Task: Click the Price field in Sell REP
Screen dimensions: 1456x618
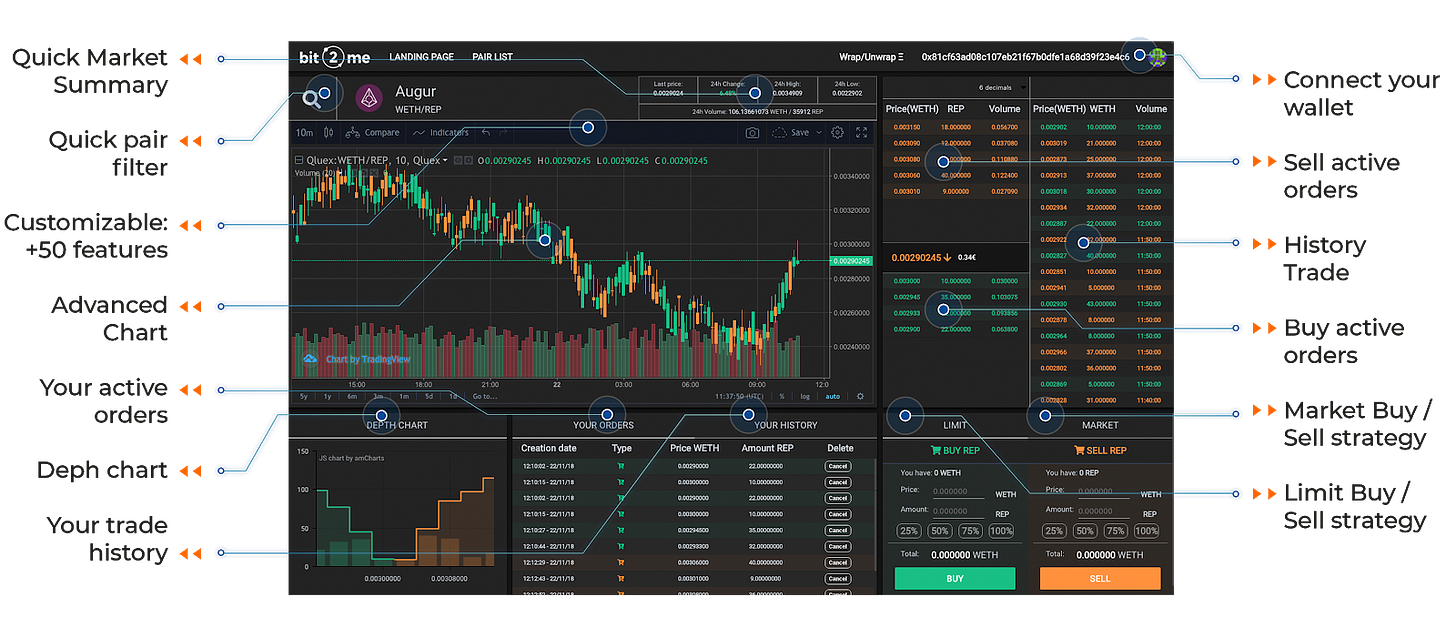Action: [x=1104, y=492]
